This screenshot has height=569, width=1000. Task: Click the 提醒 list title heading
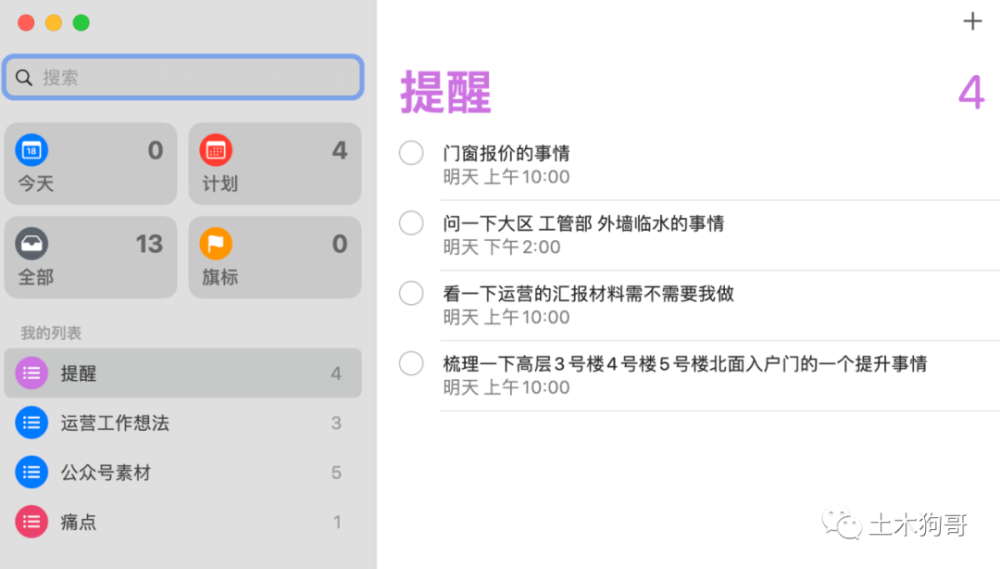pos(446,92)
